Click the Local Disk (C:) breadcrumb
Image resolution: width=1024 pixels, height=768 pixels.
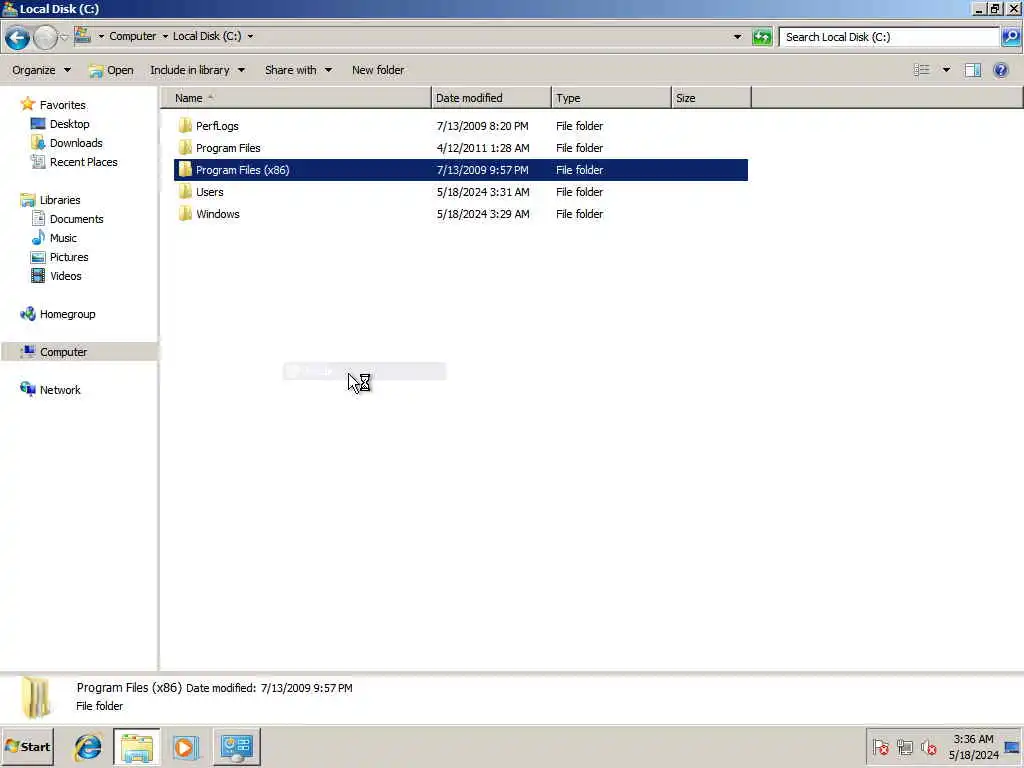(x=207, y=37)
